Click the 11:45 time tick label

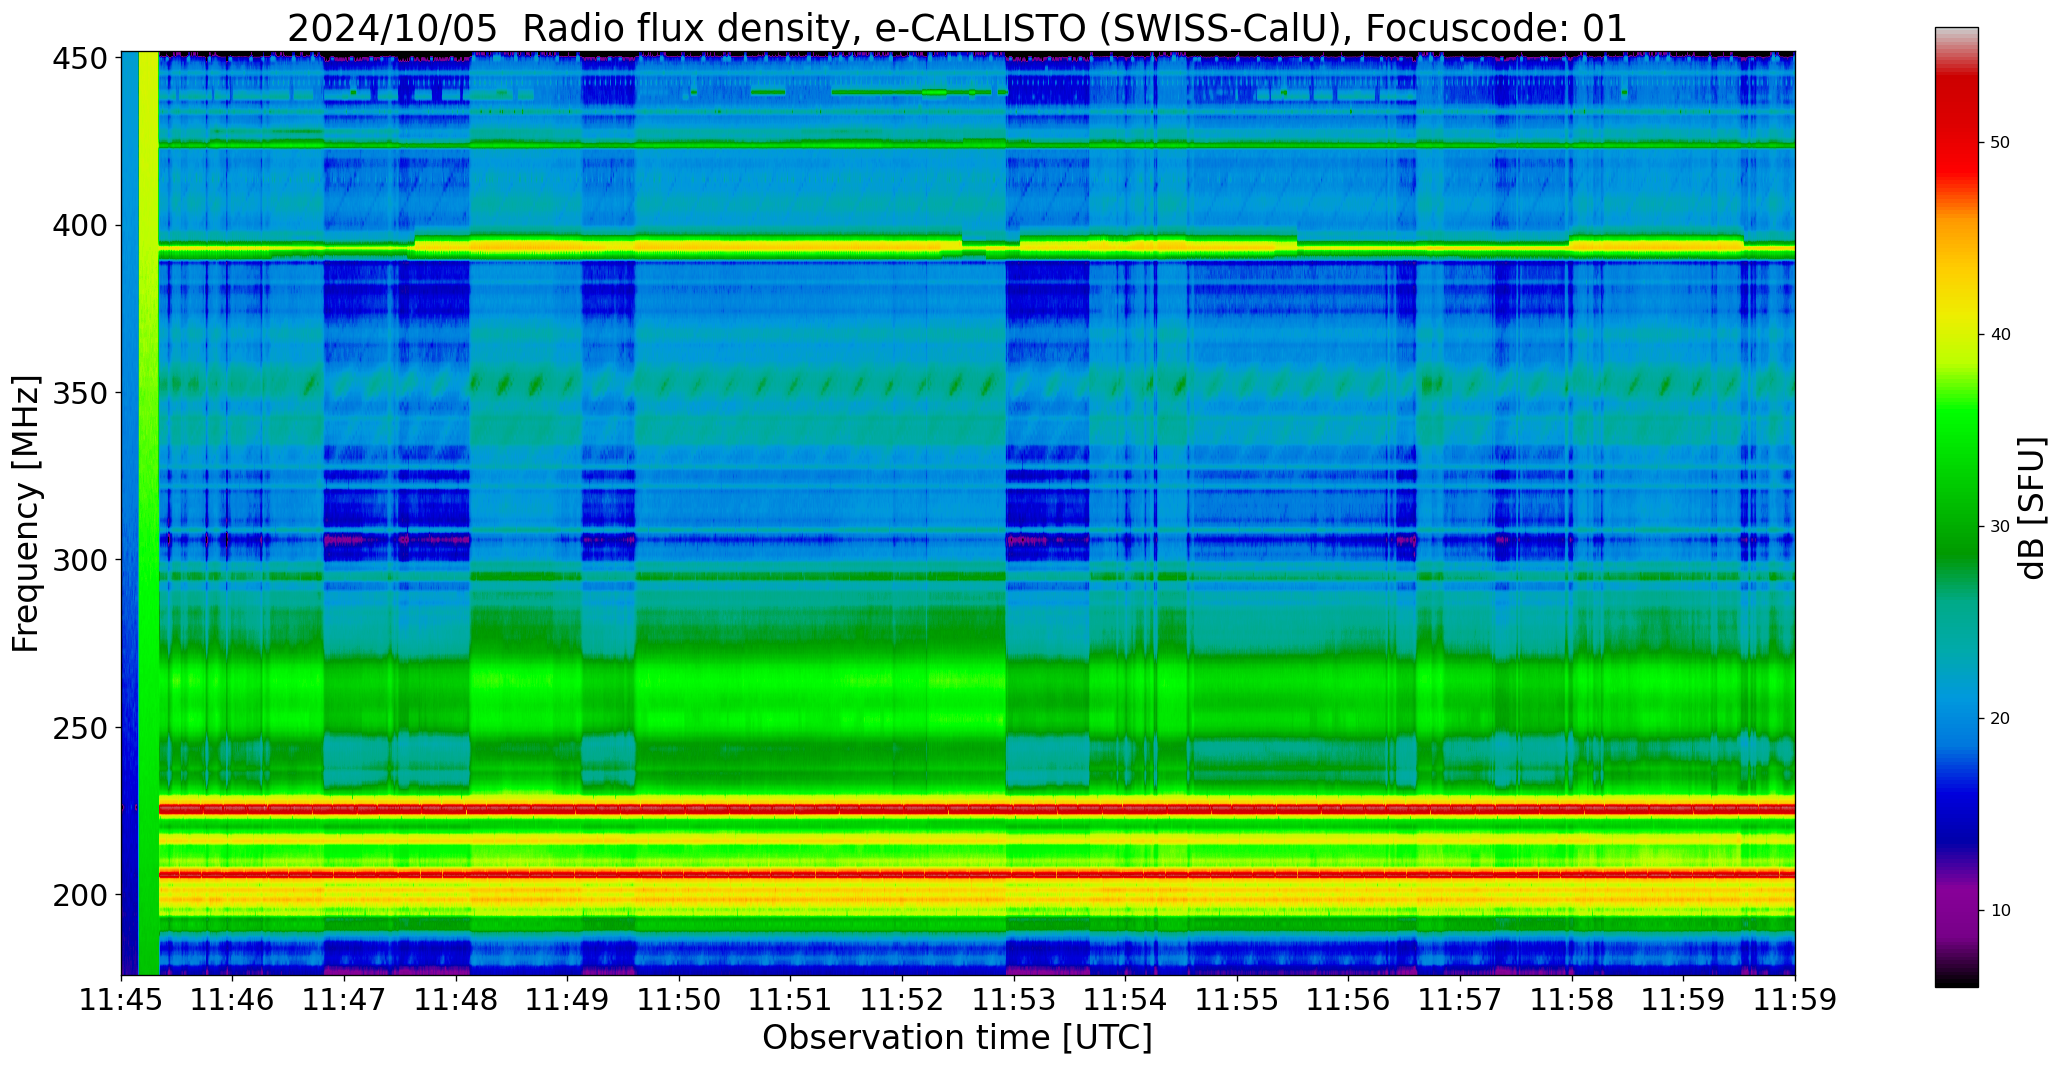tap(122, 1000)
